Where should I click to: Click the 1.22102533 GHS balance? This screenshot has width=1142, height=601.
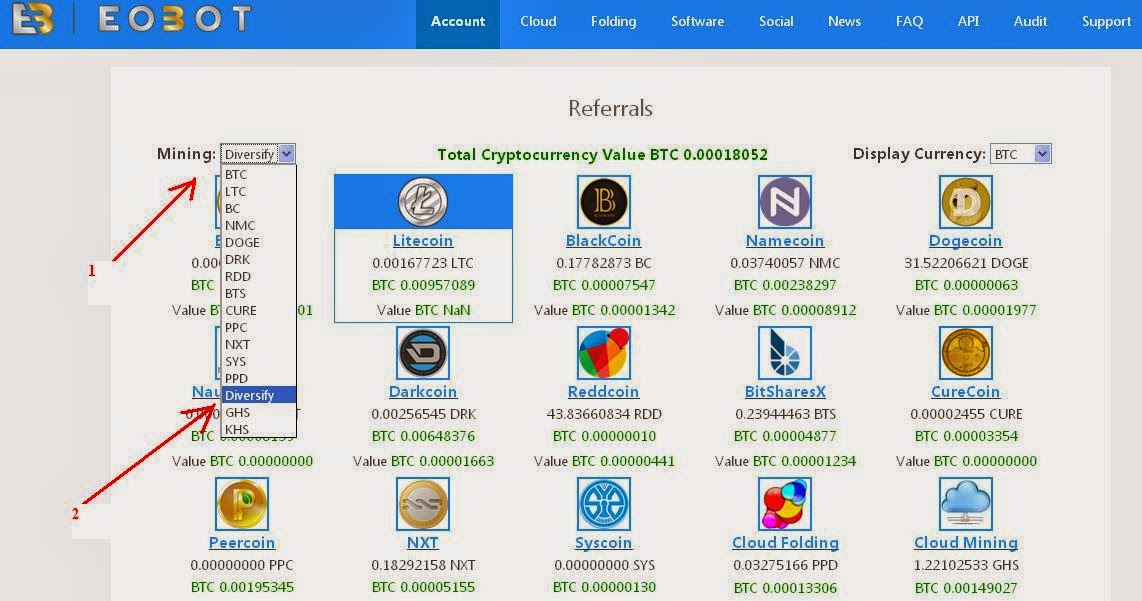966,565
